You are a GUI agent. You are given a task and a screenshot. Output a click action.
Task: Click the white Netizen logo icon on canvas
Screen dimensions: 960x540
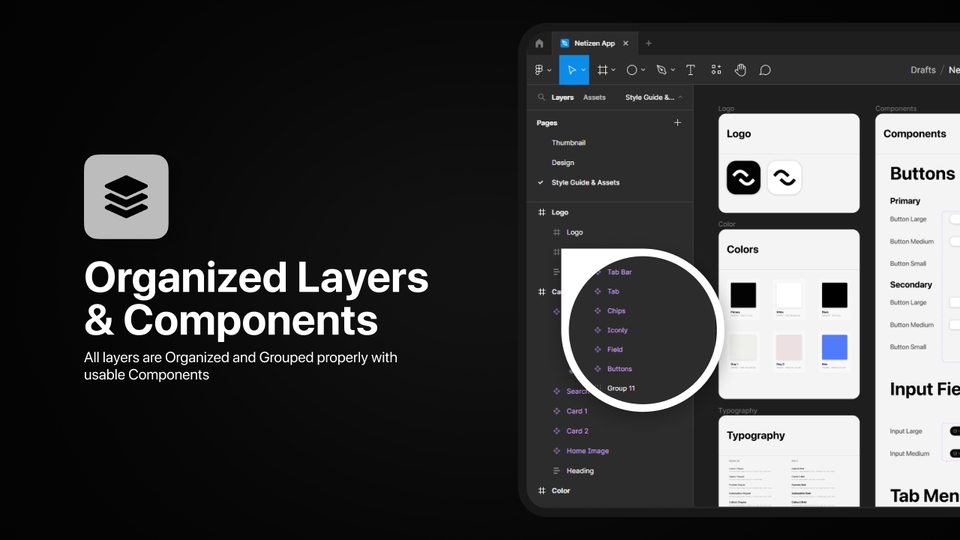coord(784,178)
